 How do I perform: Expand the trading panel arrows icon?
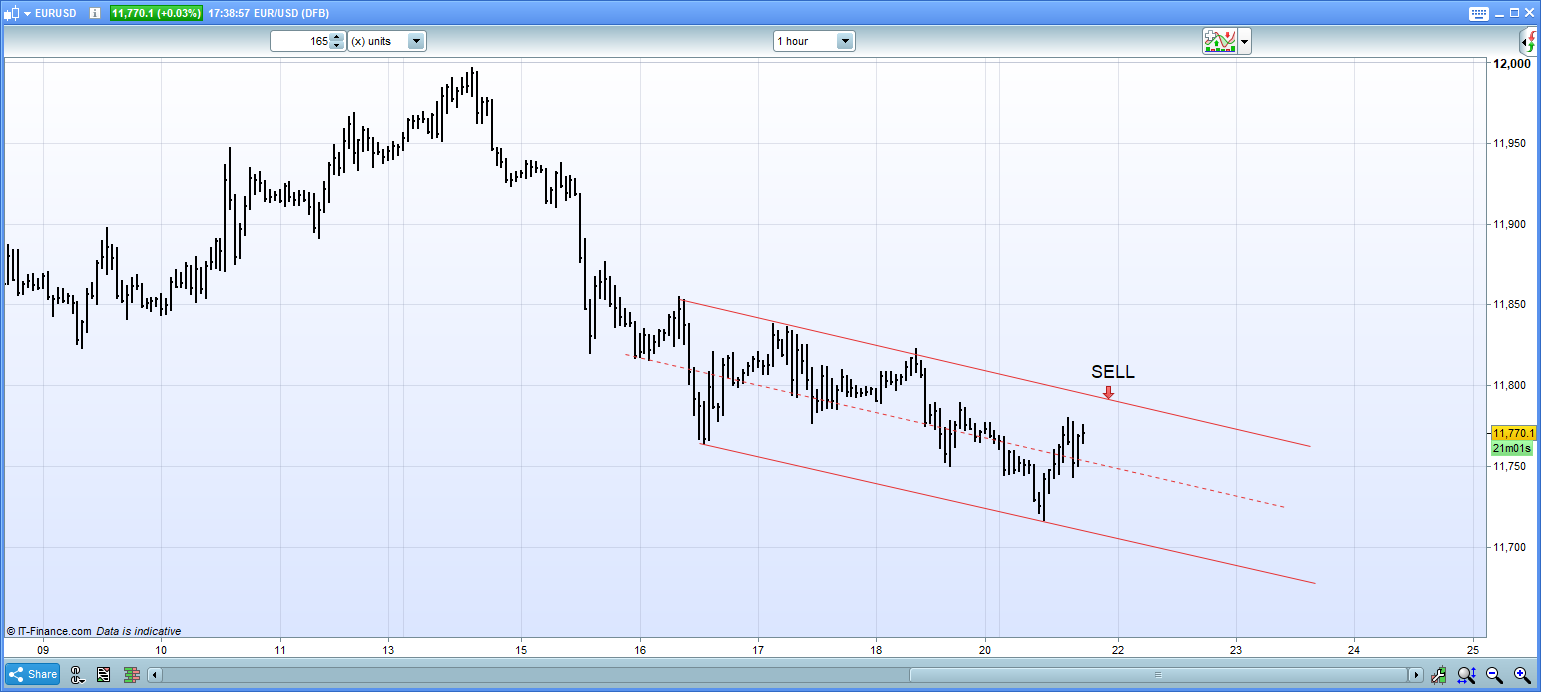(1529, 41)
